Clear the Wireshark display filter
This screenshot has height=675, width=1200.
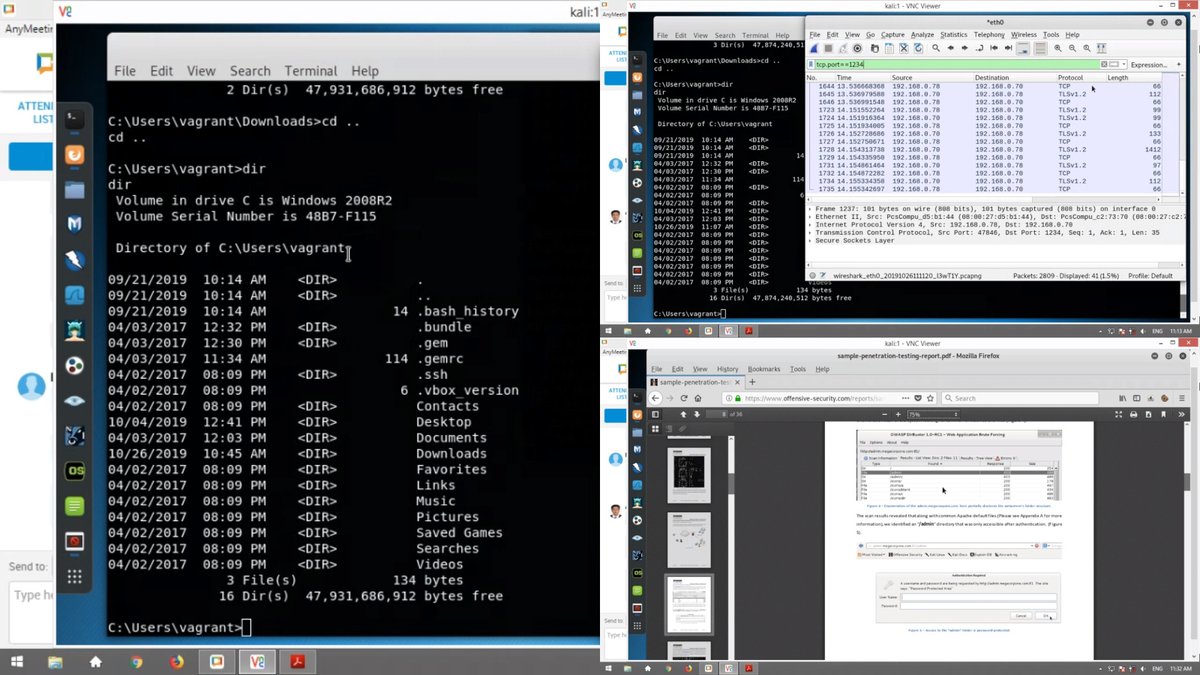click(x=1104, y=64)
